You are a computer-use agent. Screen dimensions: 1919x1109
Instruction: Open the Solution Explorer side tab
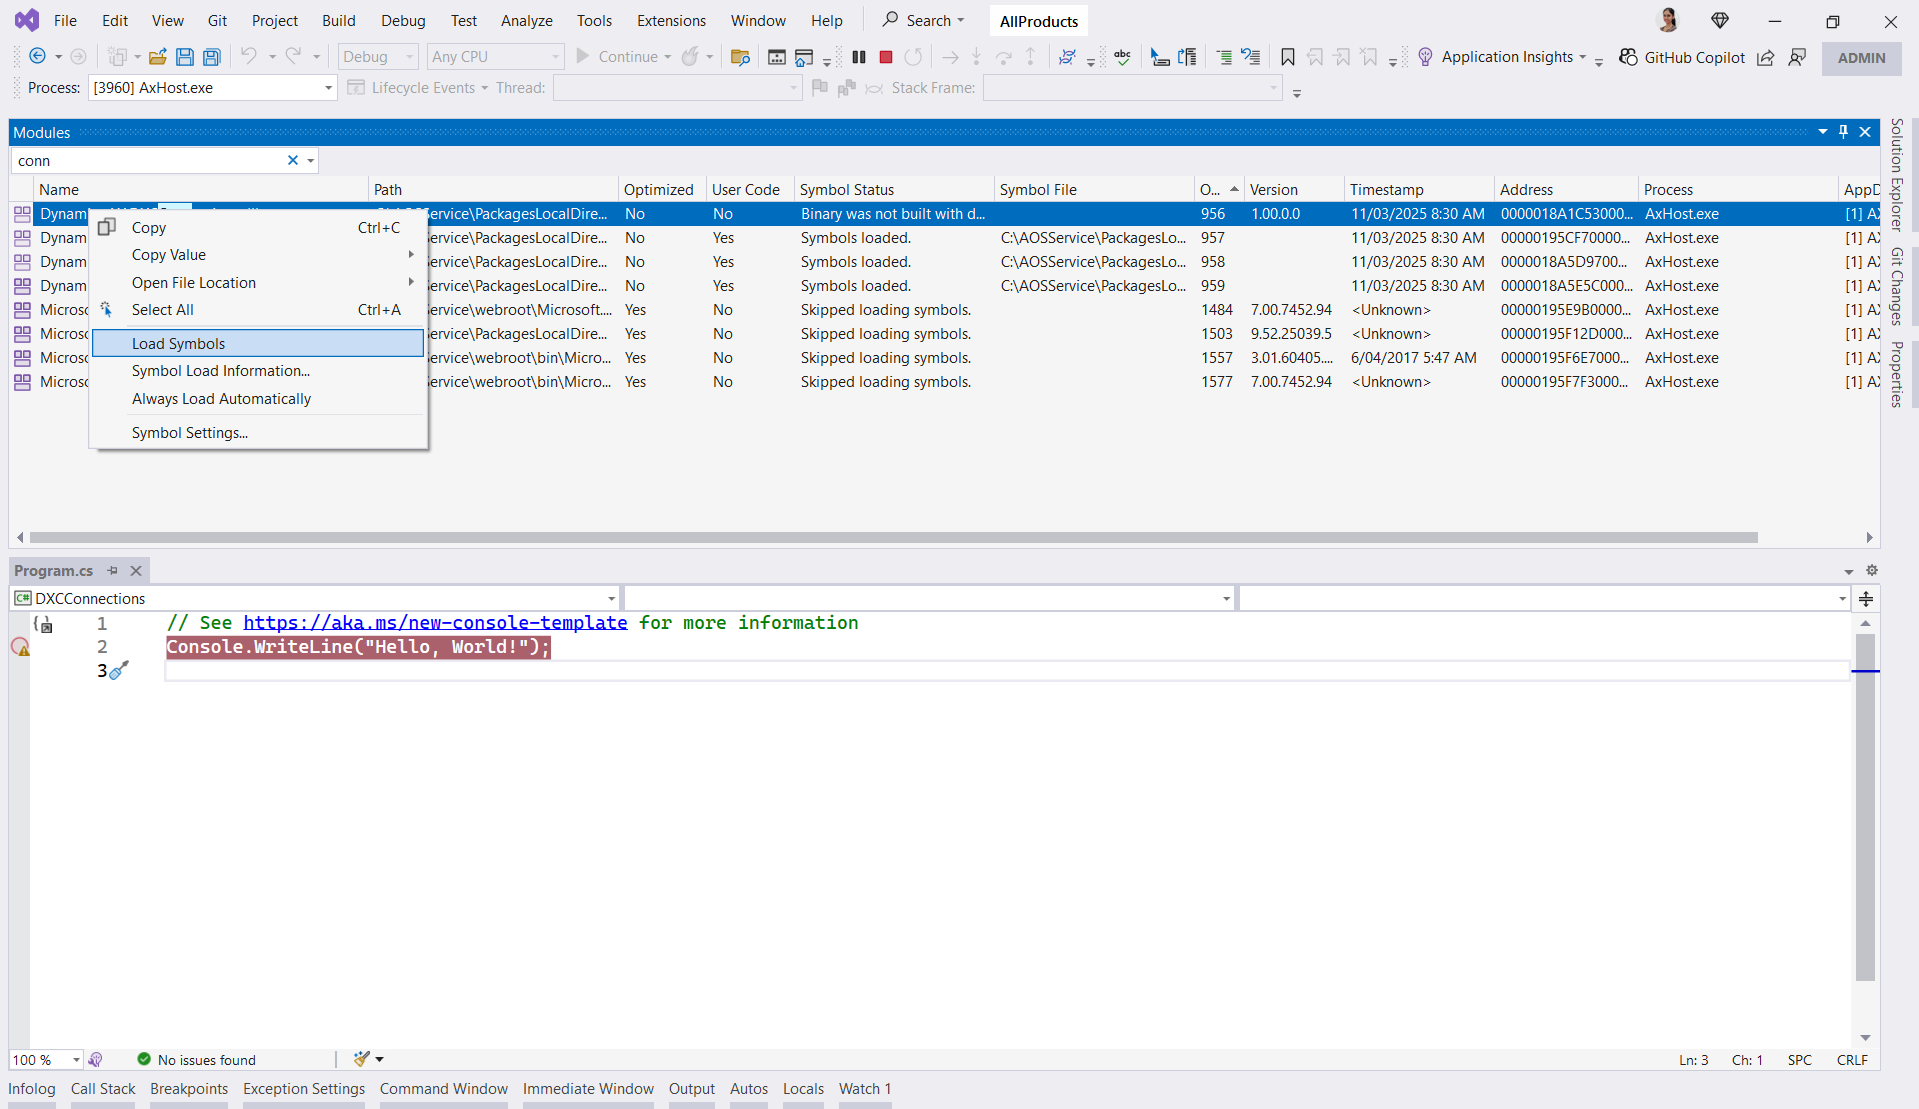(x=1896, y=174)
